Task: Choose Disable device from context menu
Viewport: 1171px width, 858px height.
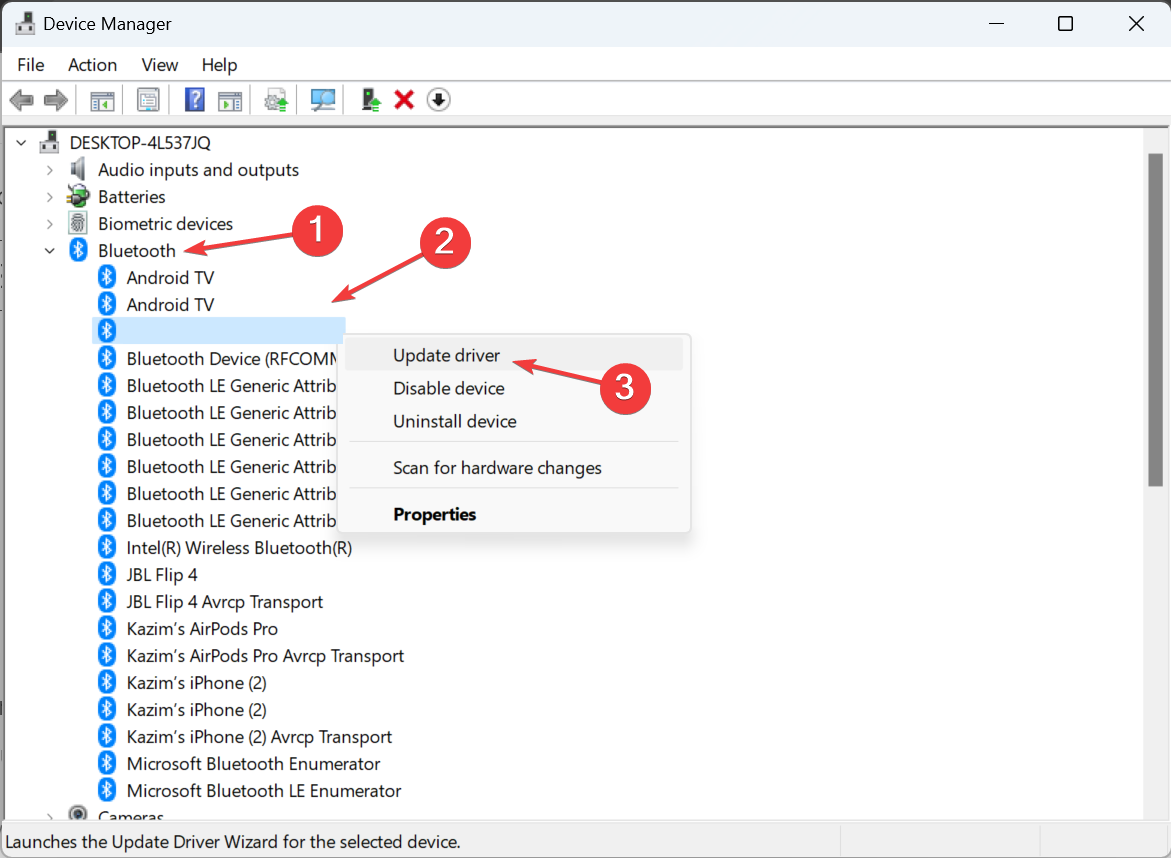Action: 514,388
